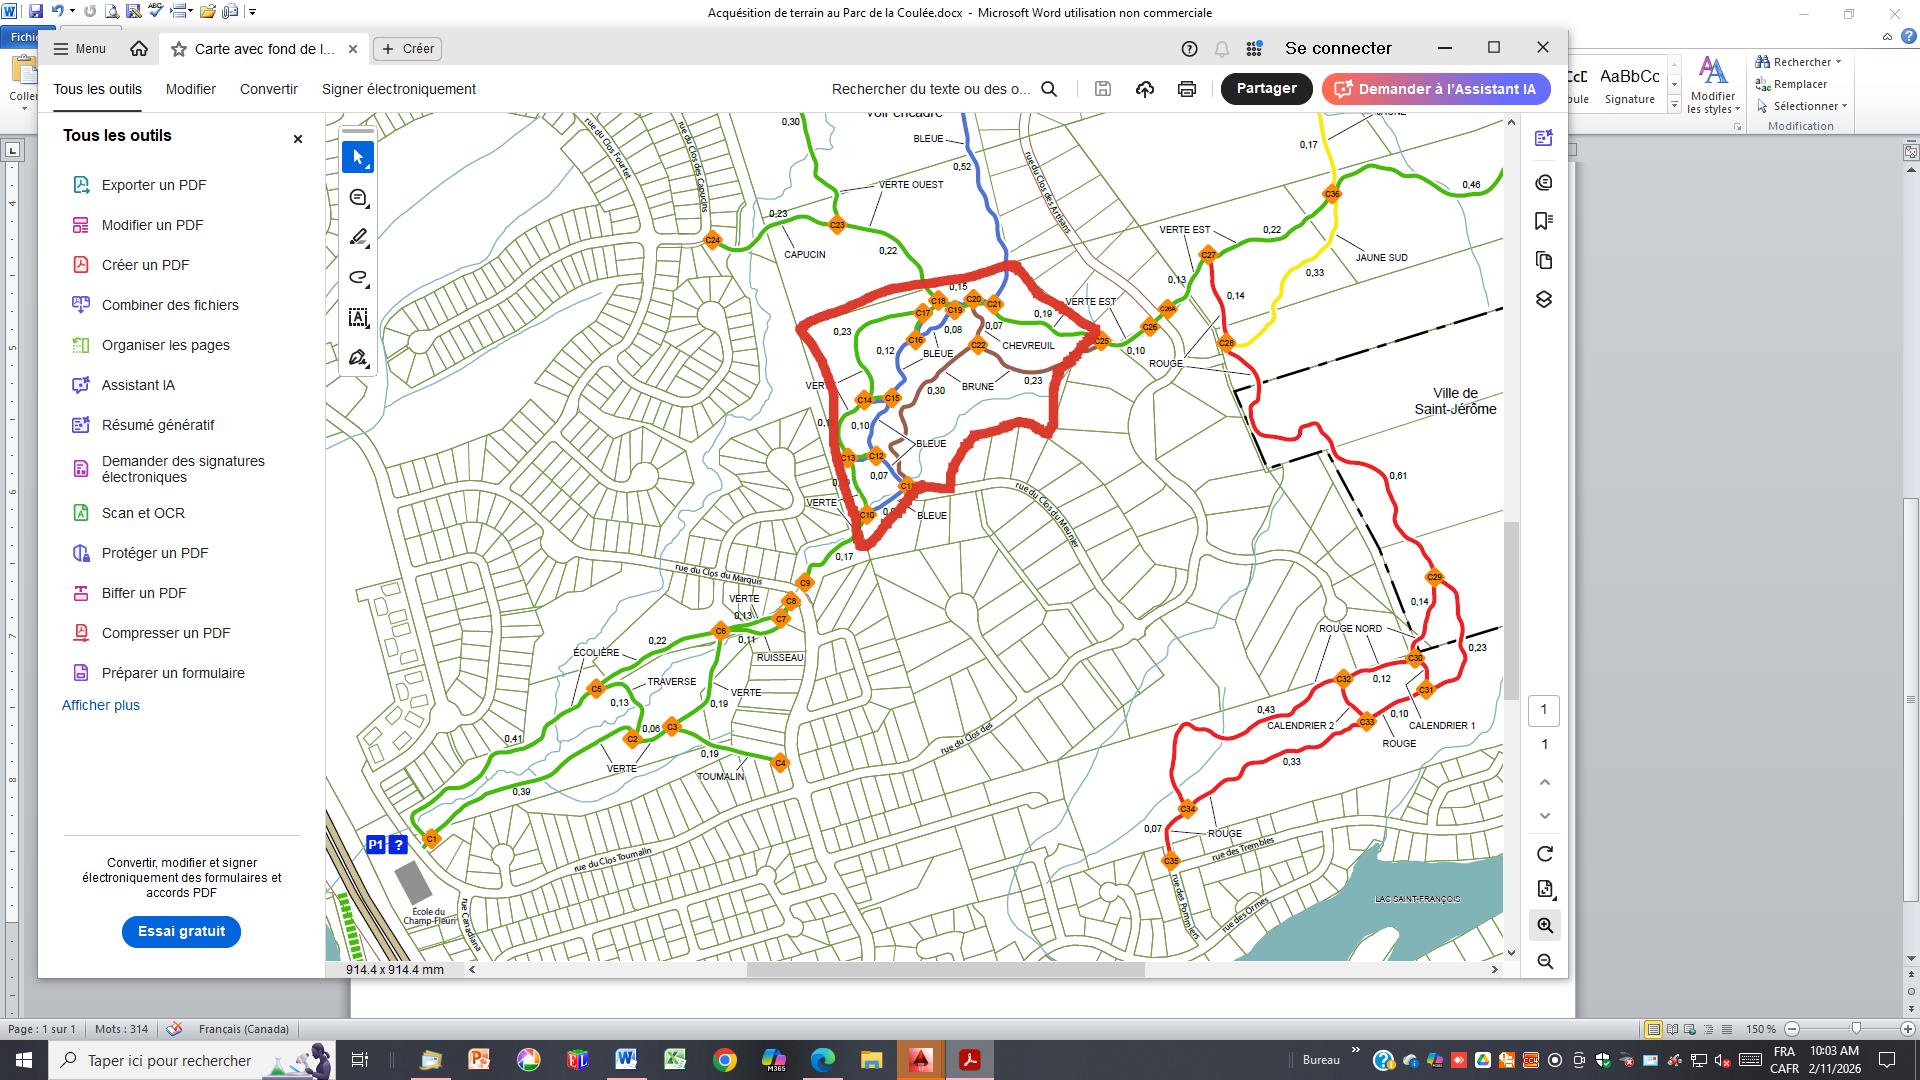This screenshot has height=1080, width=1920.
Task: Click the zoom in magnifier button
Action: point(1545,925)
